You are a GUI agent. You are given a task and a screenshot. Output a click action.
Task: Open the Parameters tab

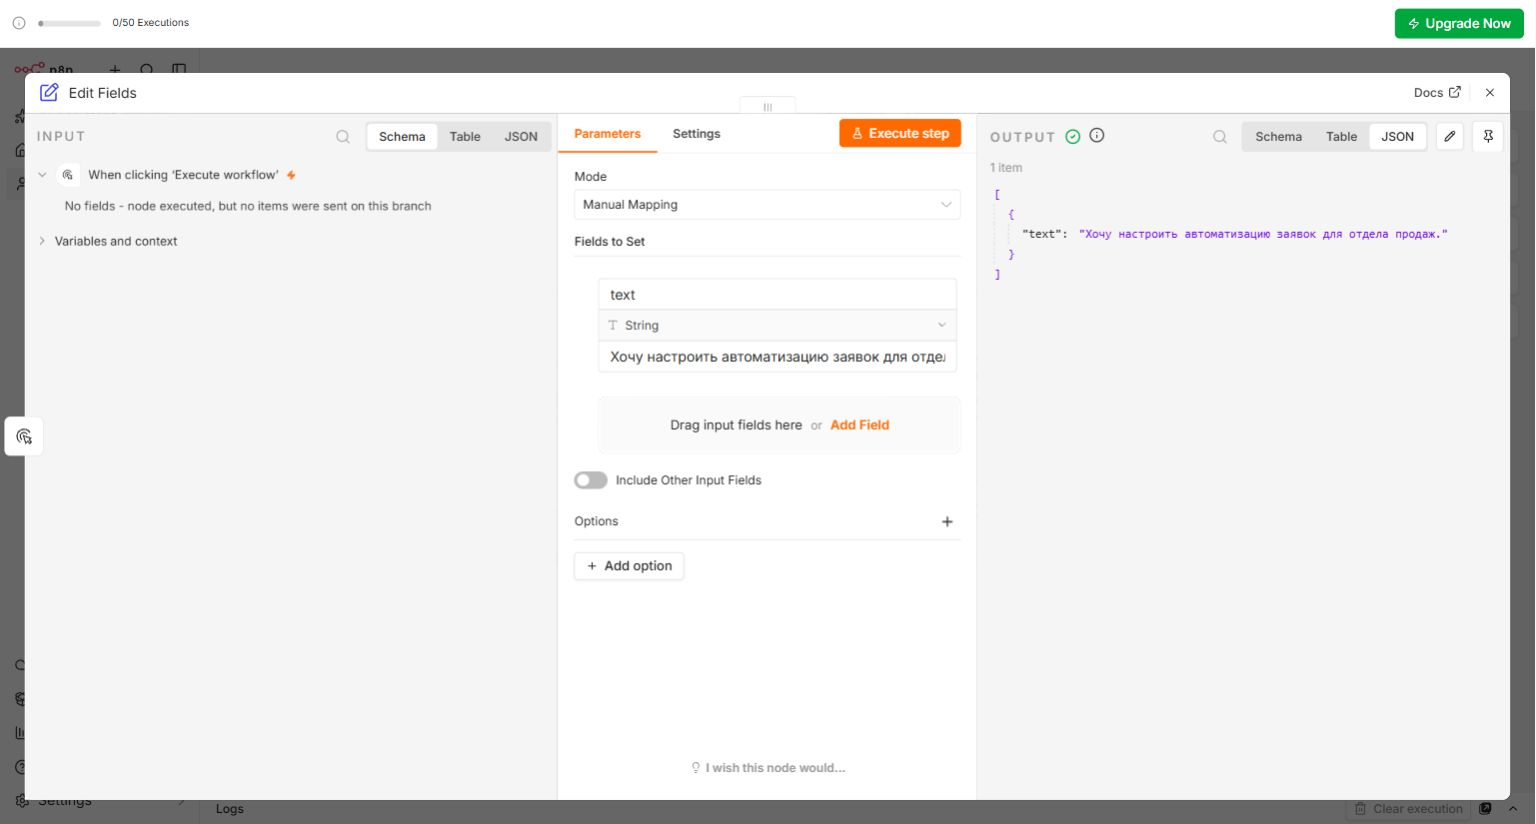point(607,133)
